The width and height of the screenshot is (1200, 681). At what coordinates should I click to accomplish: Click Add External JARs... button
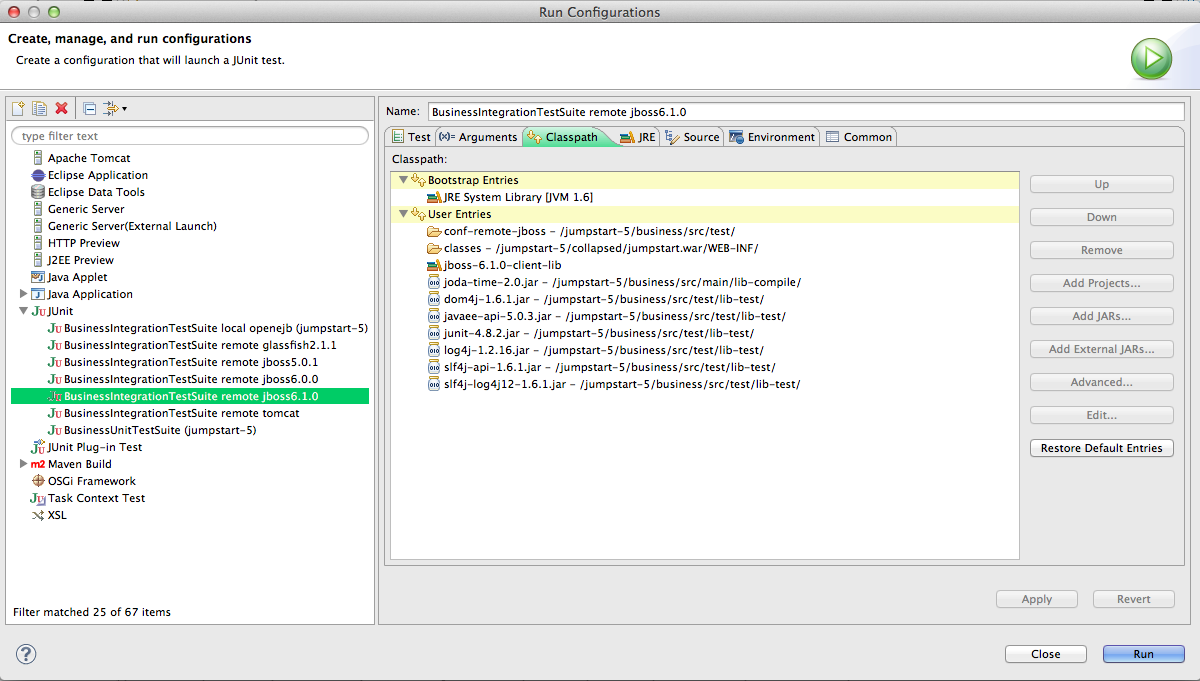pyautogui.click(x=1101, y=349)
